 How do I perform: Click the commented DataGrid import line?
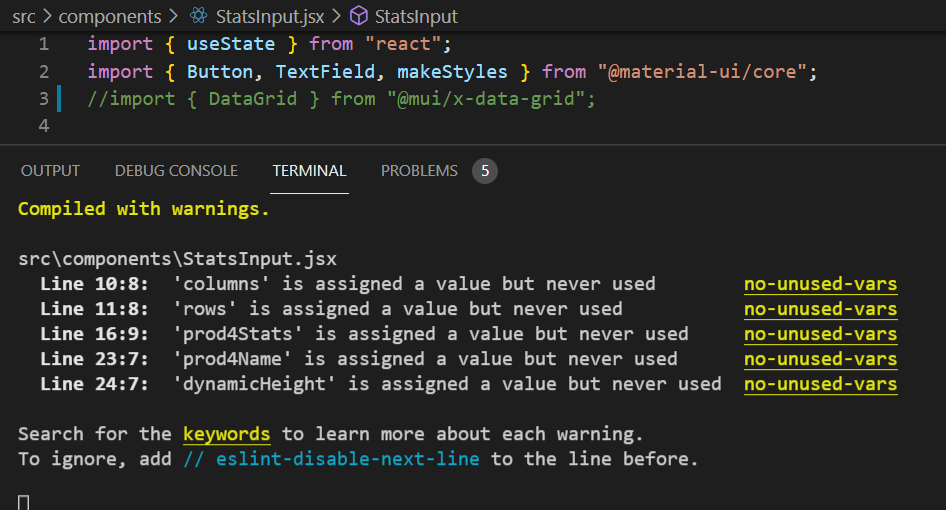341,98
